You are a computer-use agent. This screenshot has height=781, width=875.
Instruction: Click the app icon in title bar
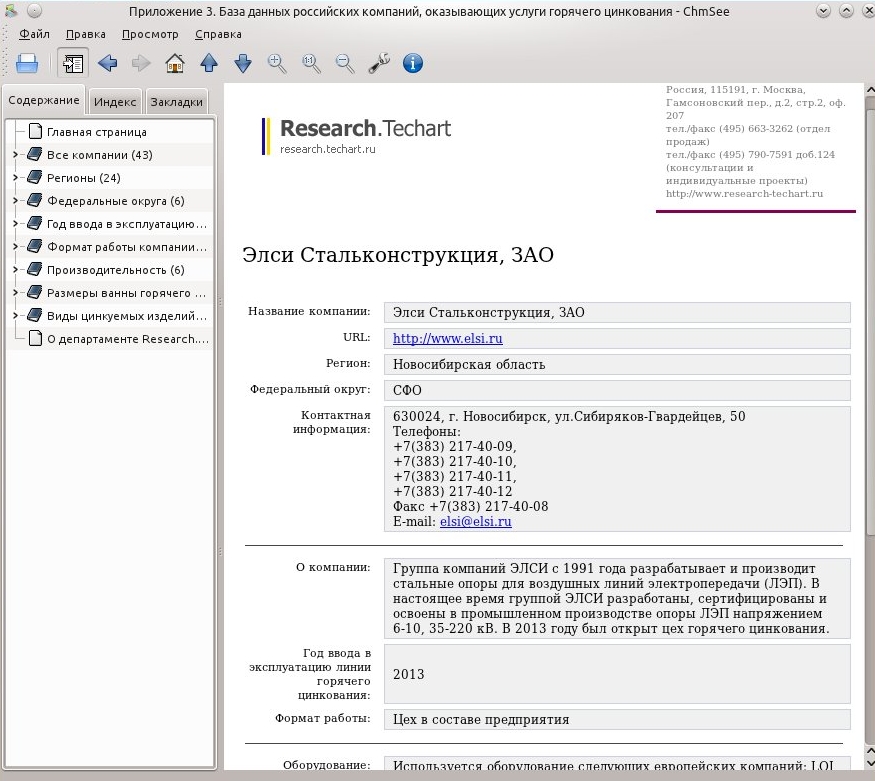[10, 10]
